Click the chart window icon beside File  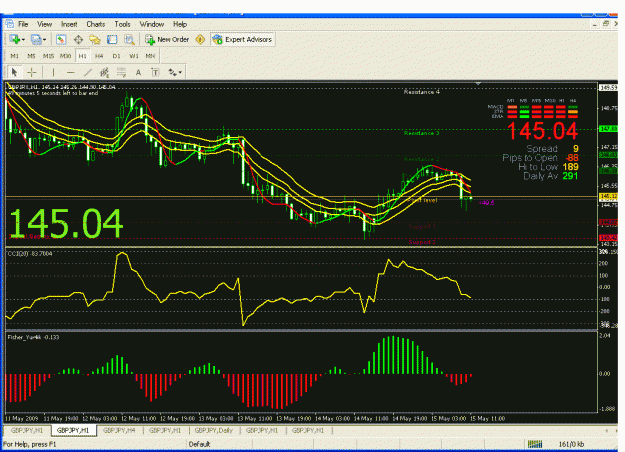coord(10,24)
